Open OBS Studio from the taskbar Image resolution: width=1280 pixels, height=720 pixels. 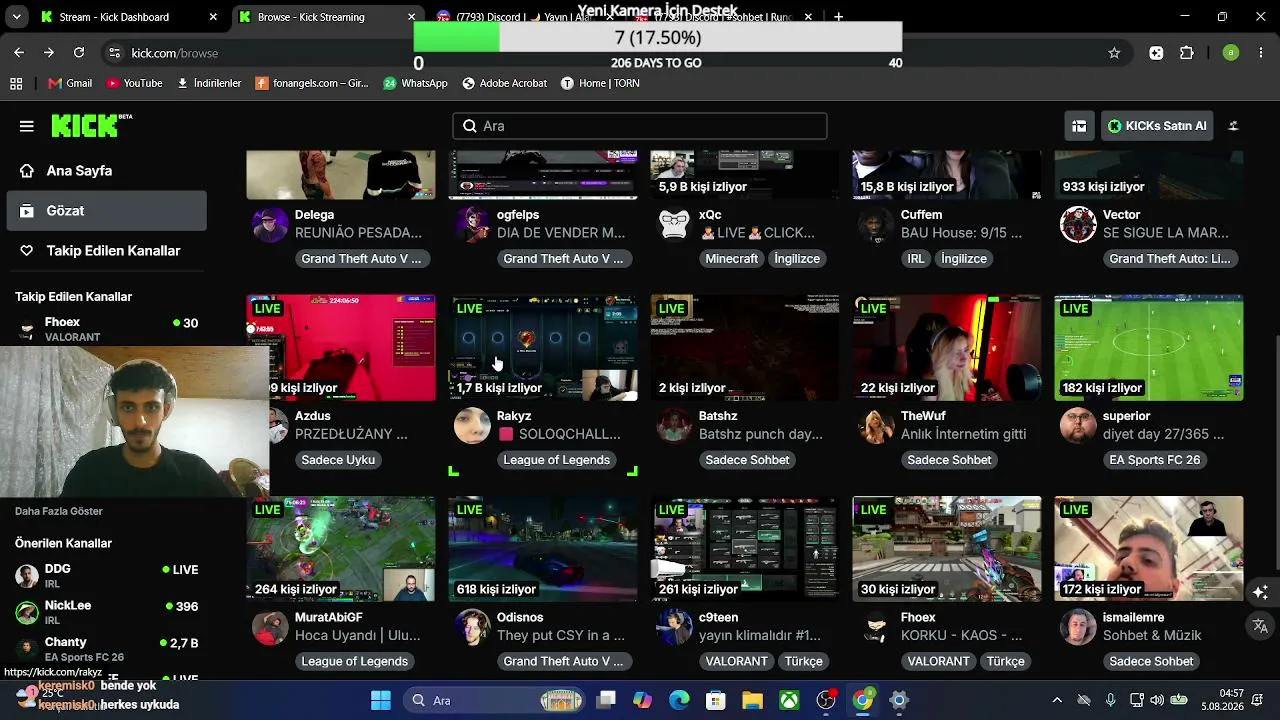click(826, 700)
